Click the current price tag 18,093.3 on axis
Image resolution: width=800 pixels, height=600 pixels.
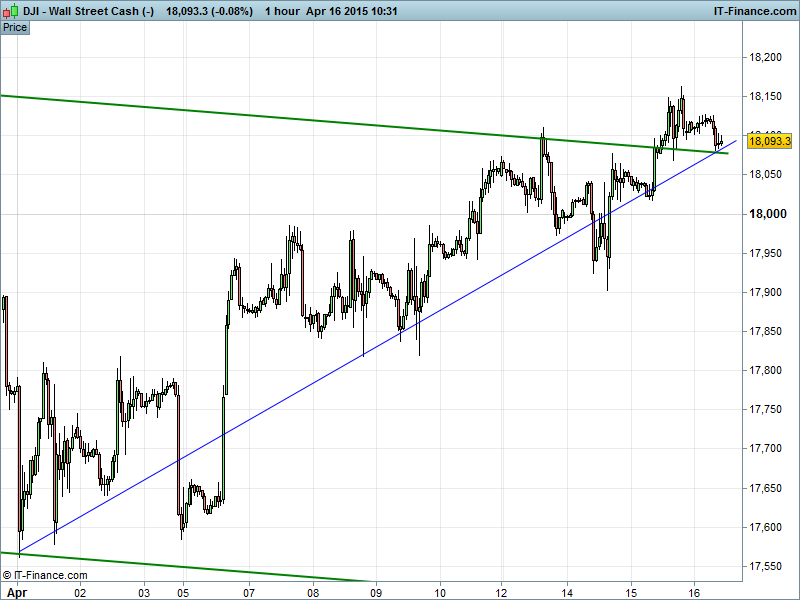click(x=770, y=142)
